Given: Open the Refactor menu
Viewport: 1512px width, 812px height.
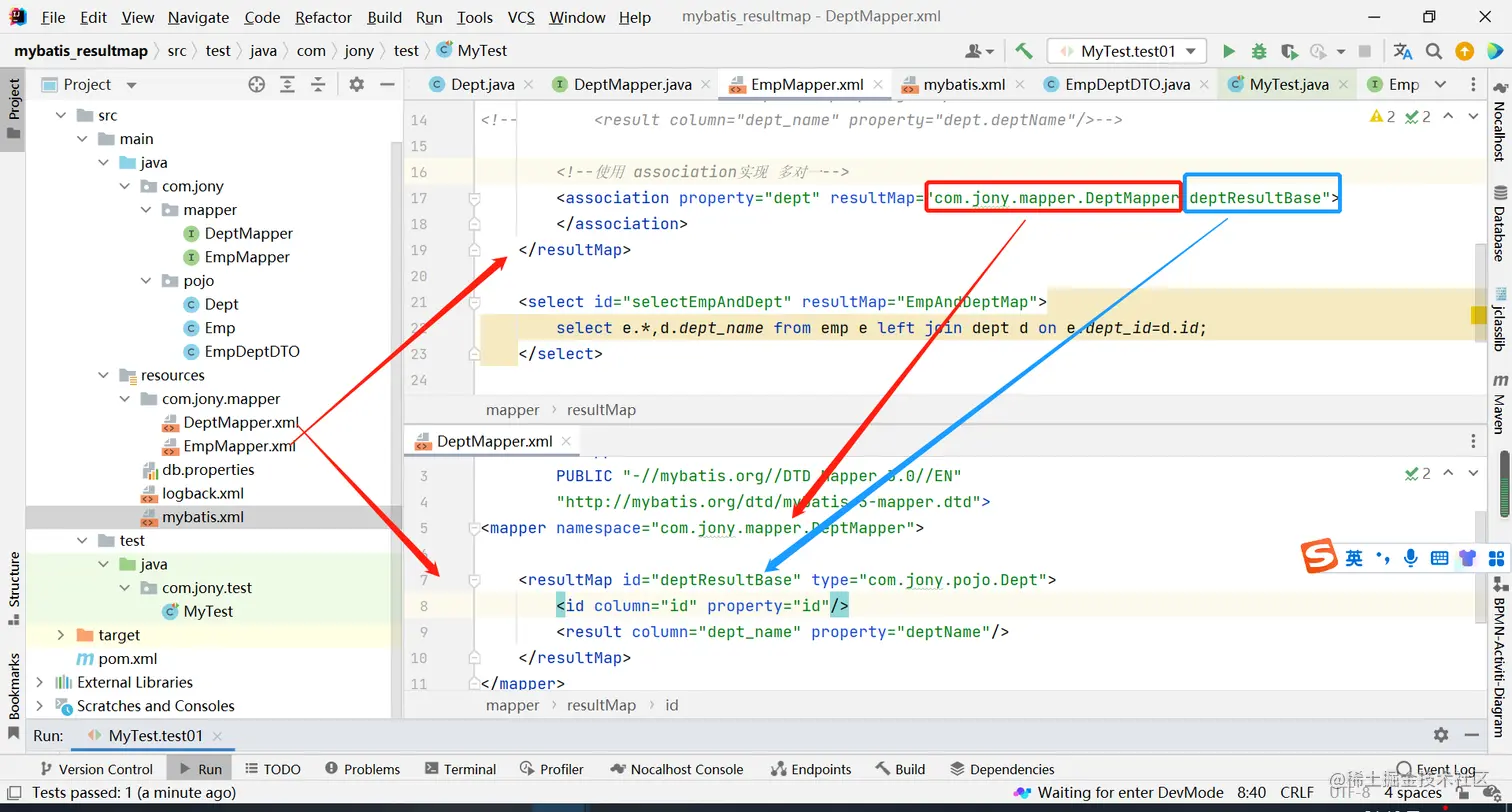Looking at the screenshot, I should point(323,17).
